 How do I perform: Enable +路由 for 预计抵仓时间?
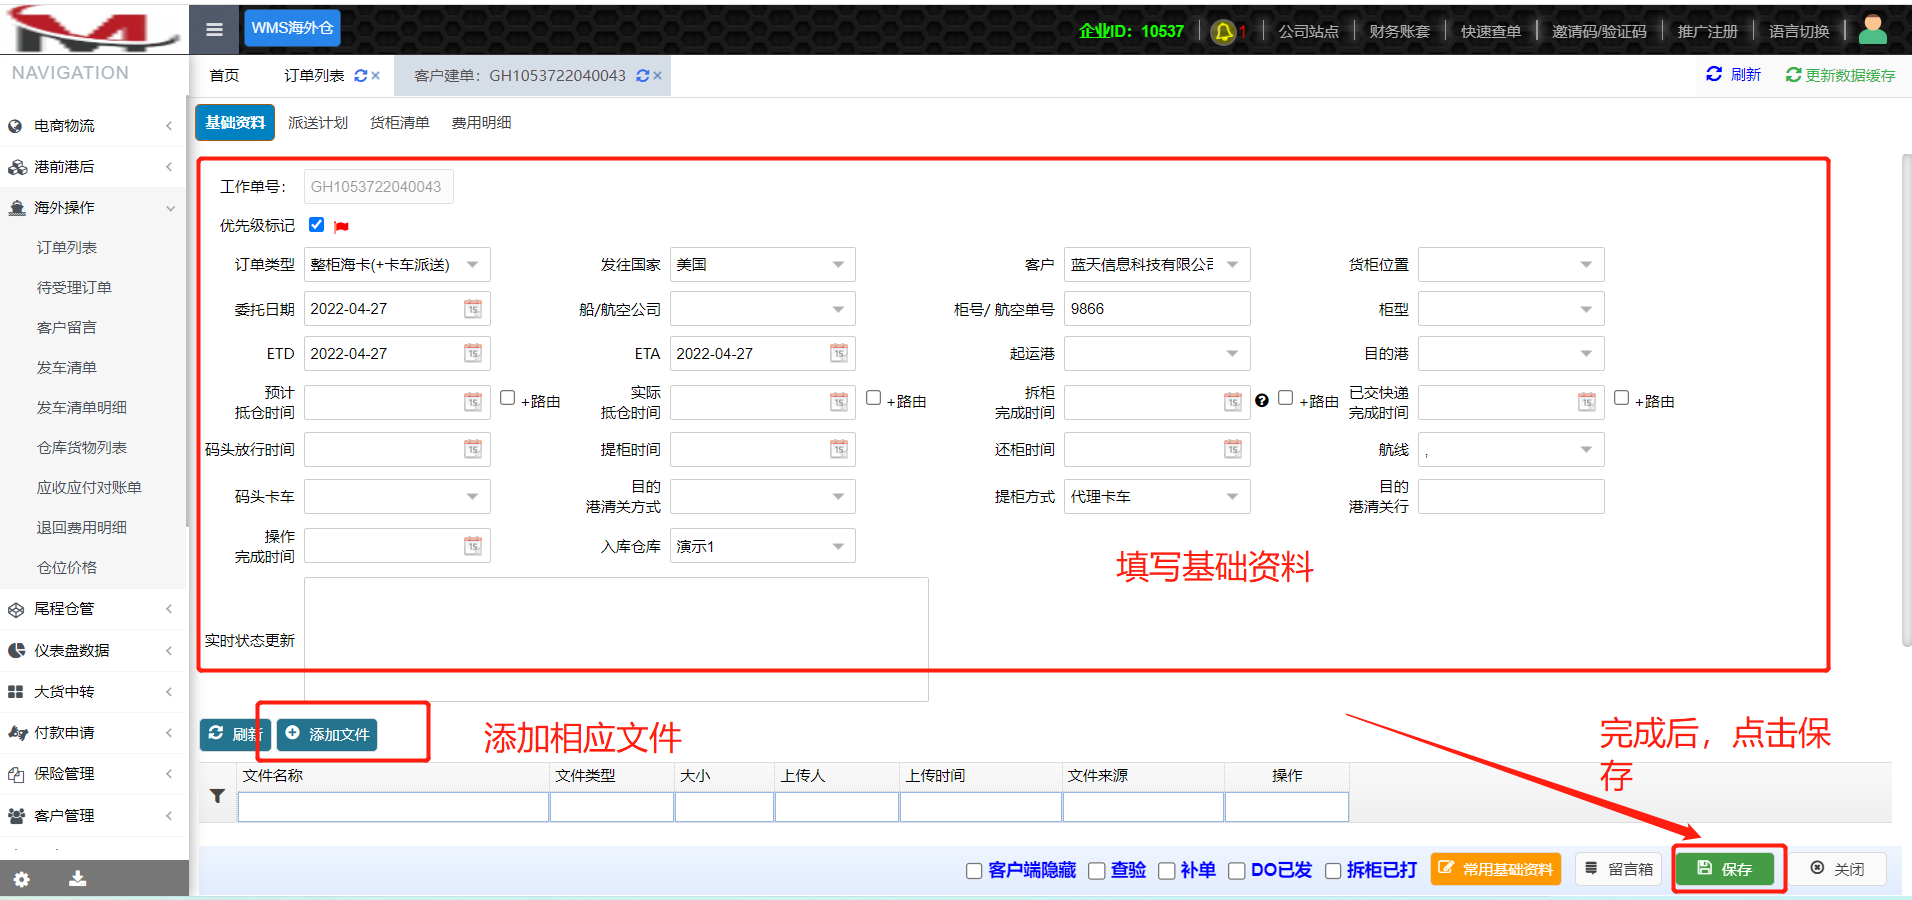508,398
